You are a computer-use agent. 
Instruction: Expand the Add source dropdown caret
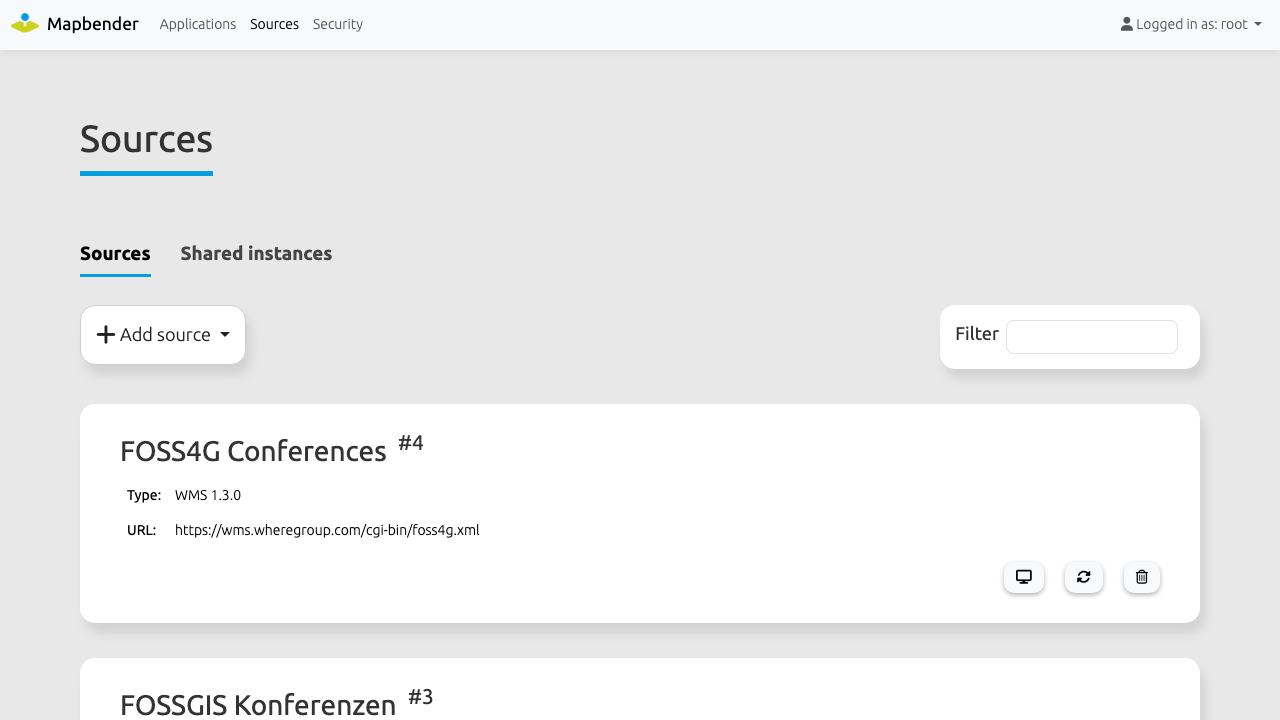[x=225, y=335]
